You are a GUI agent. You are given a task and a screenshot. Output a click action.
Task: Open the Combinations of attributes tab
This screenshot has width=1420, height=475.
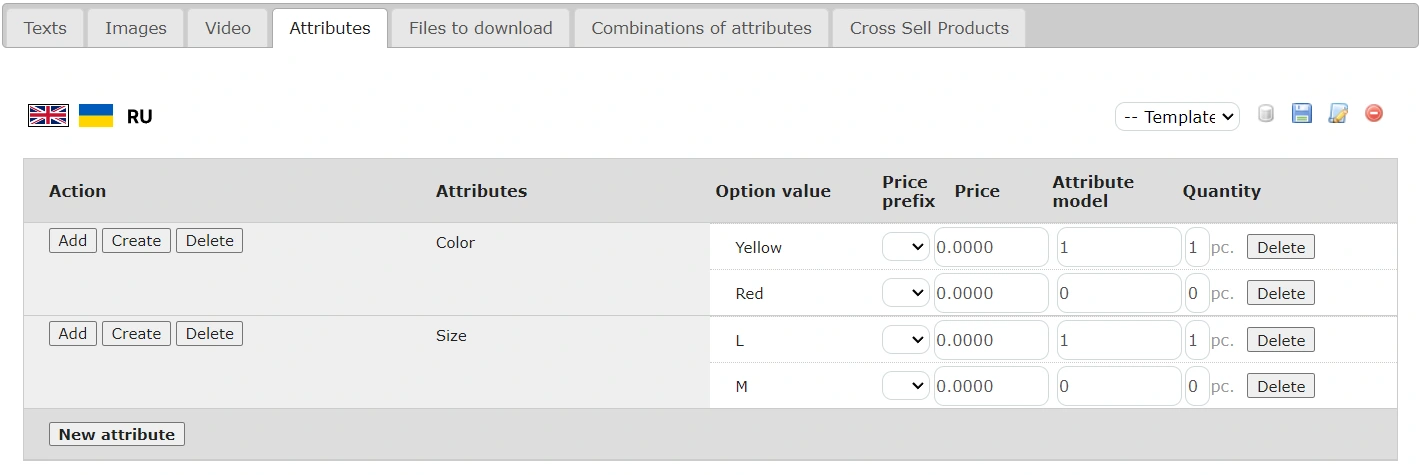[701, 28]
